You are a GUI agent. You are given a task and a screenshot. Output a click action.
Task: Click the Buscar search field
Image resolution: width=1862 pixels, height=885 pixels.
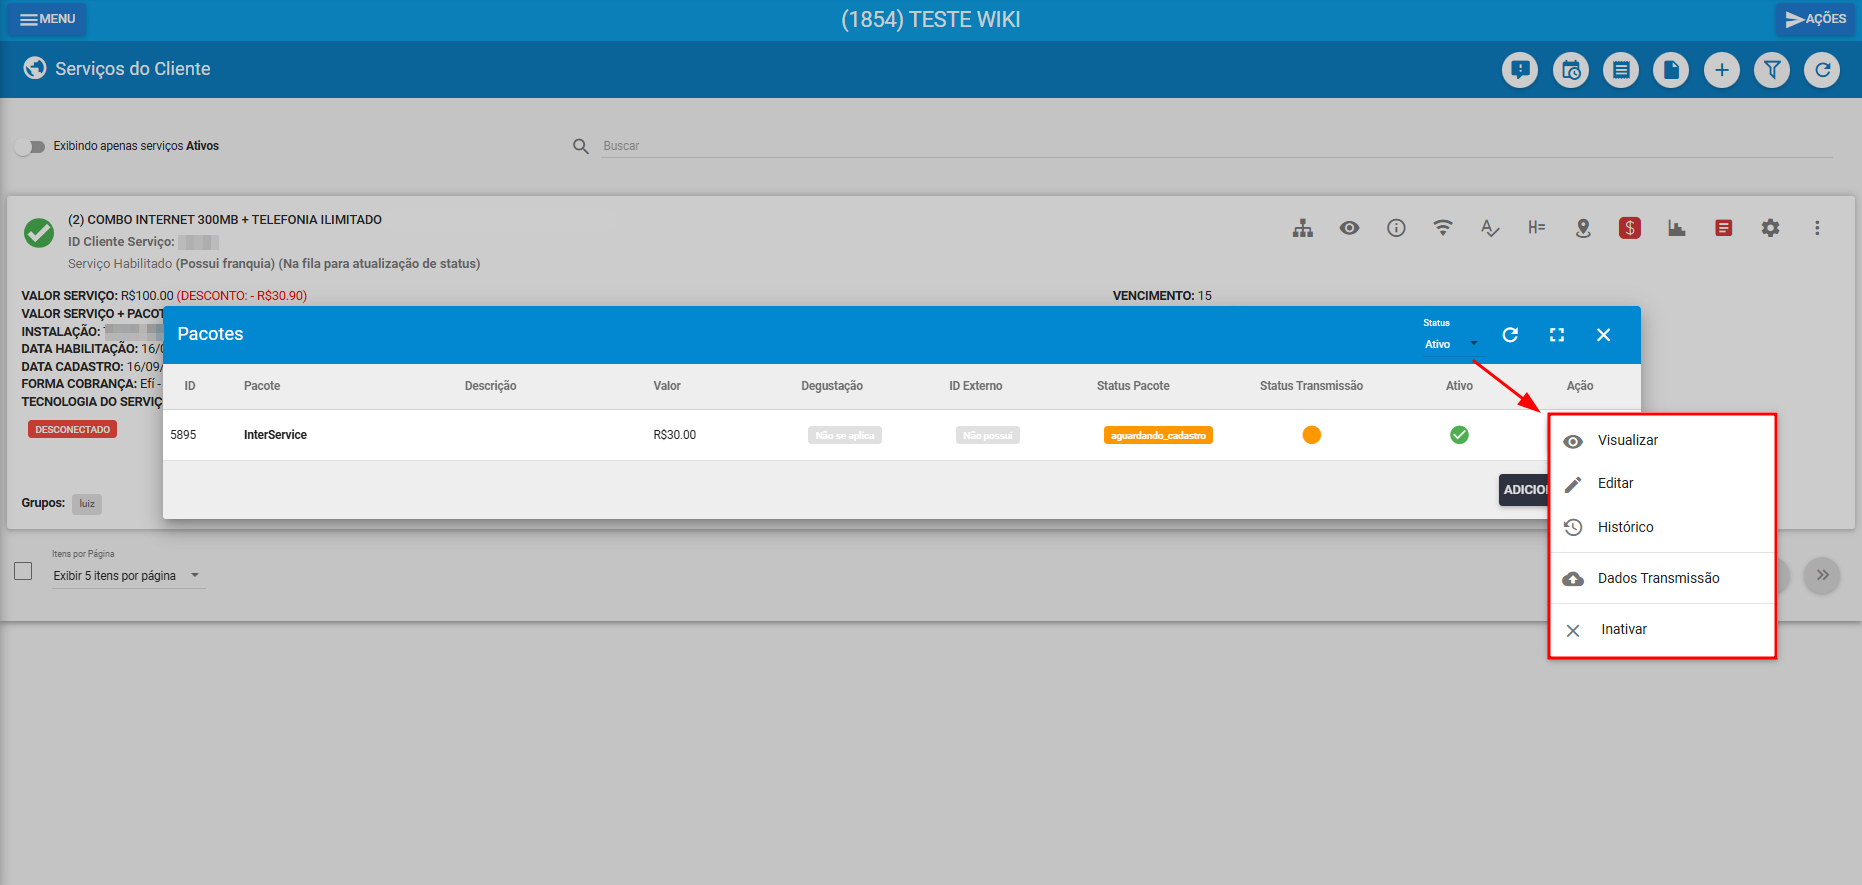click(1217, 146)
